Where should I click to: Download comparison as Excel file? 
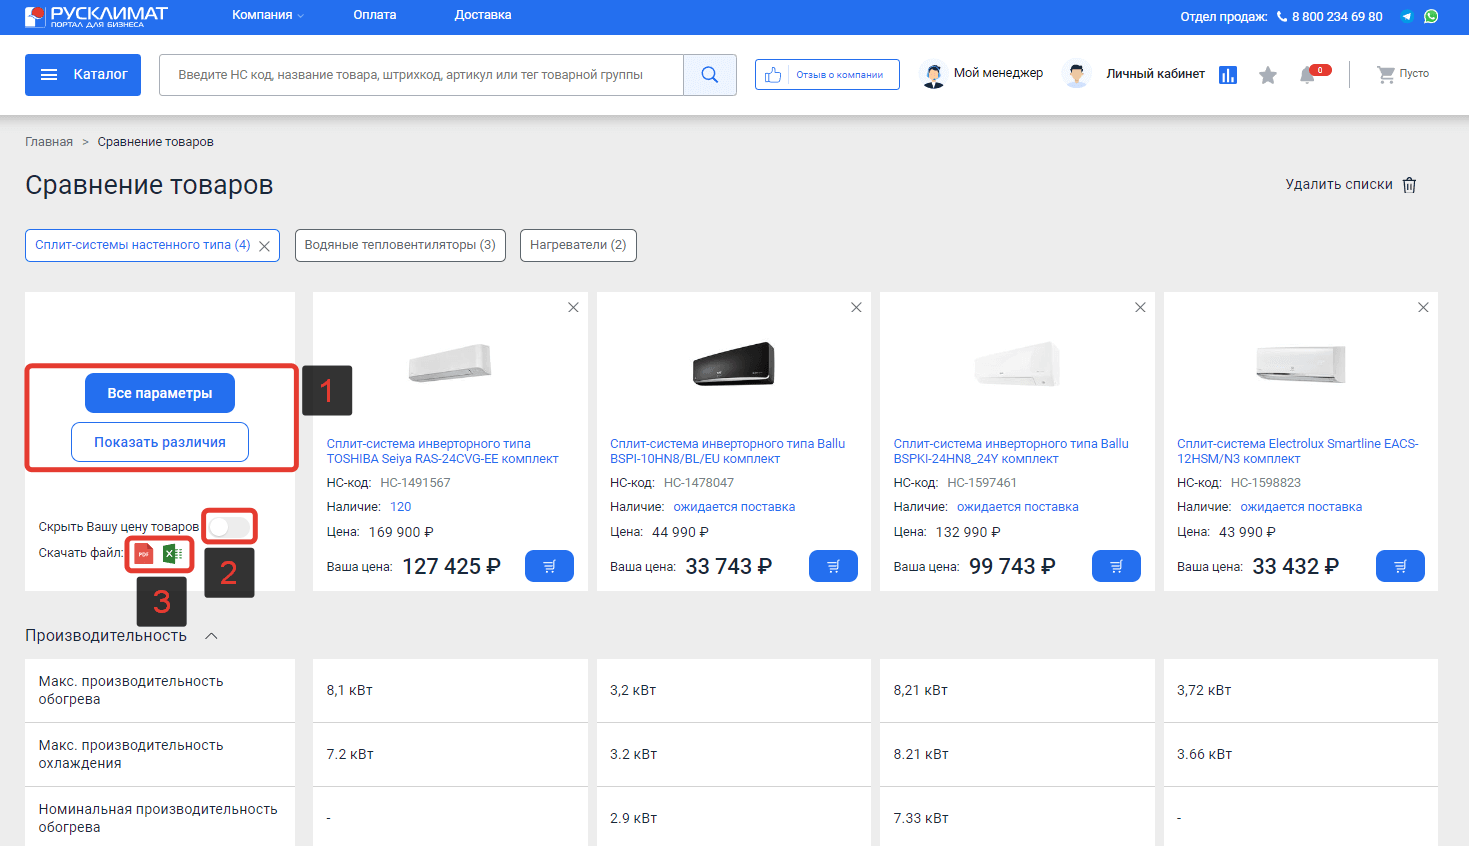pyautogui.click(x=172, y=553)
